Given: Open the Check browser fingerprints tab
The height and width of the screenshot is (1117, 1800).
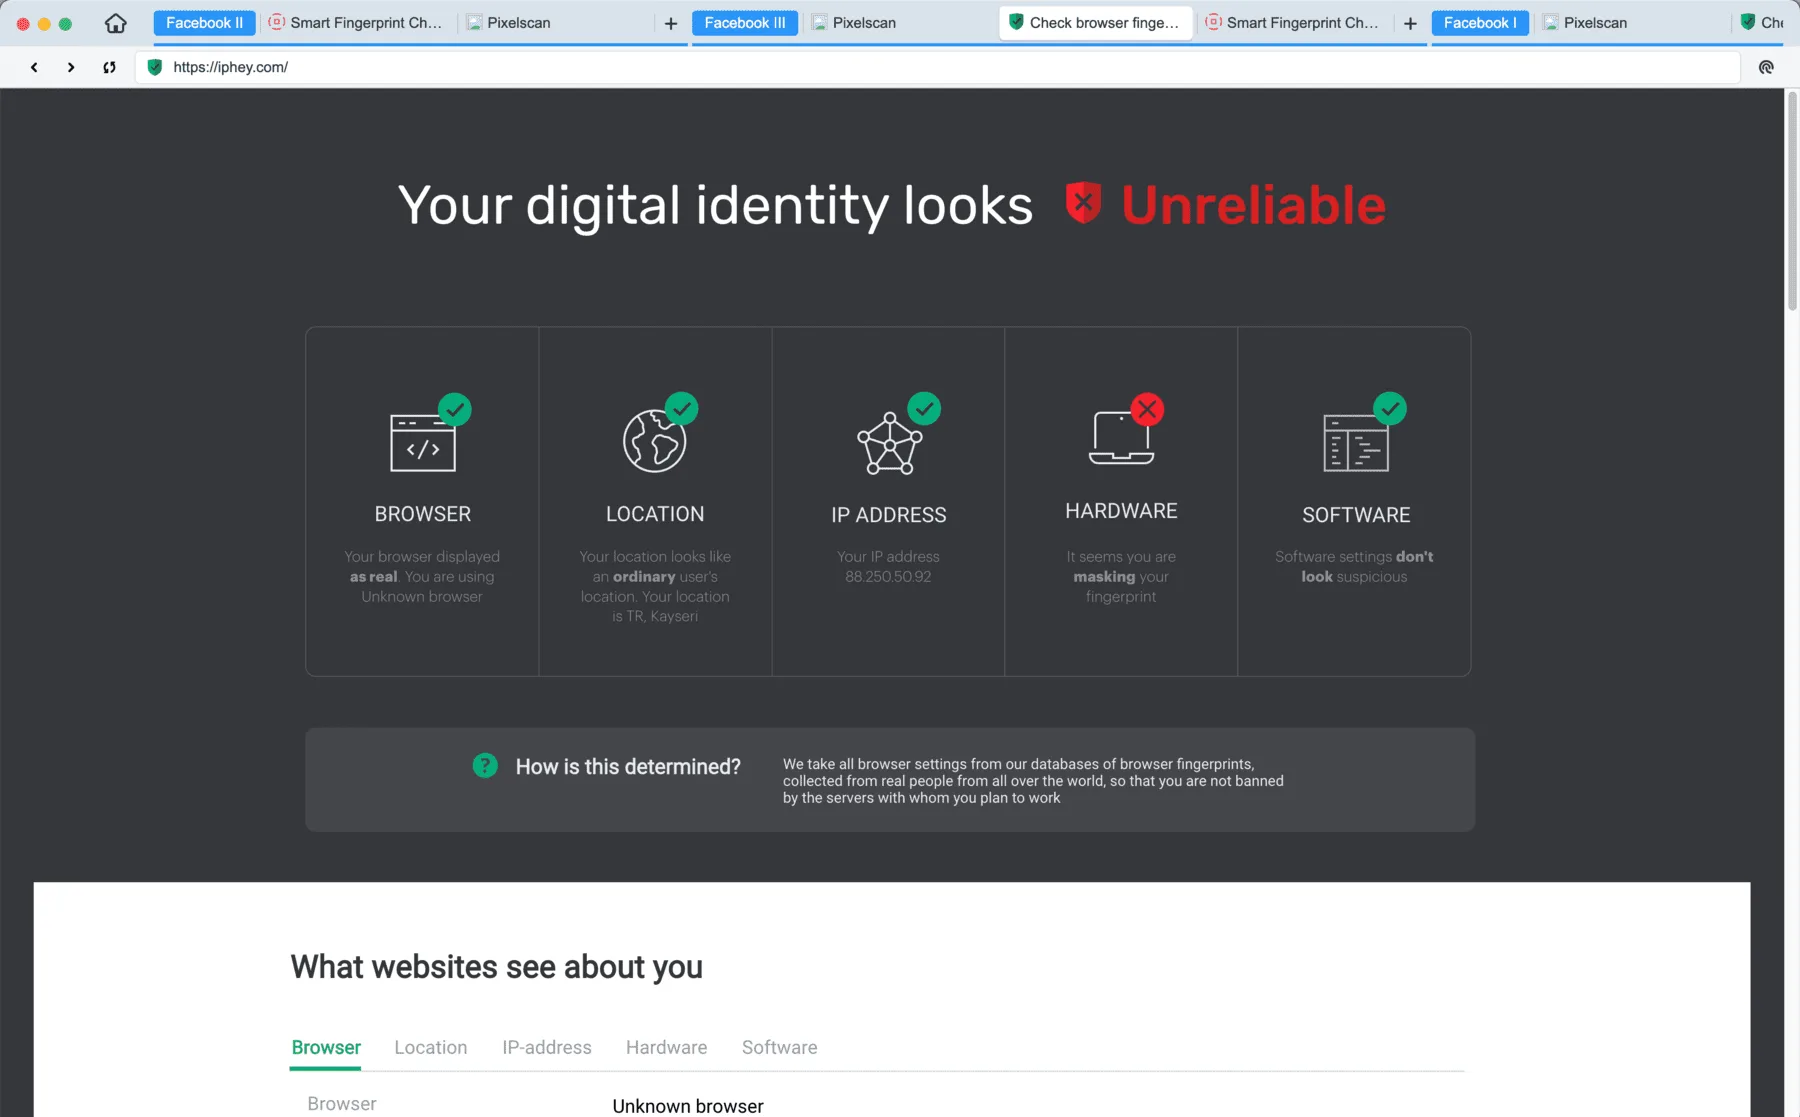Looking at the screenshot, I should [x=1096, y=23].
